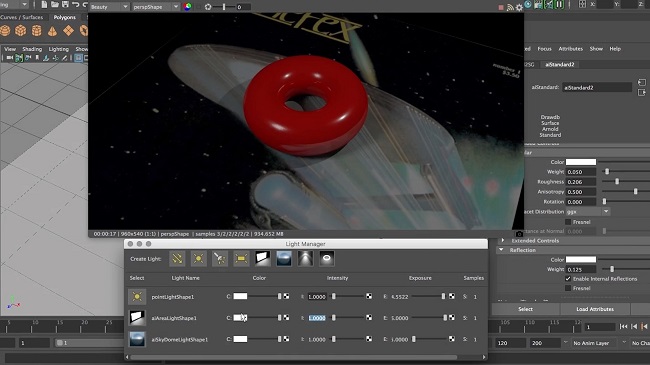Toggle Enable Internal Reflections checkbox
650x365 pixels.
point(568,279)
